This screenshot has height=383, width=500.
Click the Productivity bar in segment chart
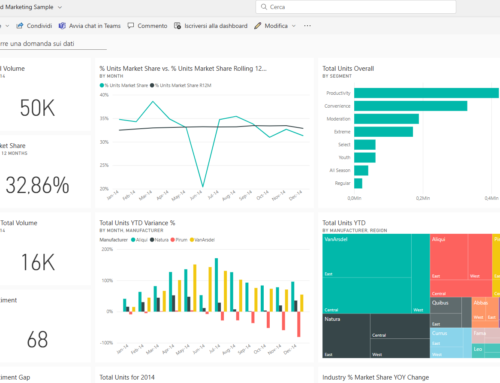tap(426, 93)
